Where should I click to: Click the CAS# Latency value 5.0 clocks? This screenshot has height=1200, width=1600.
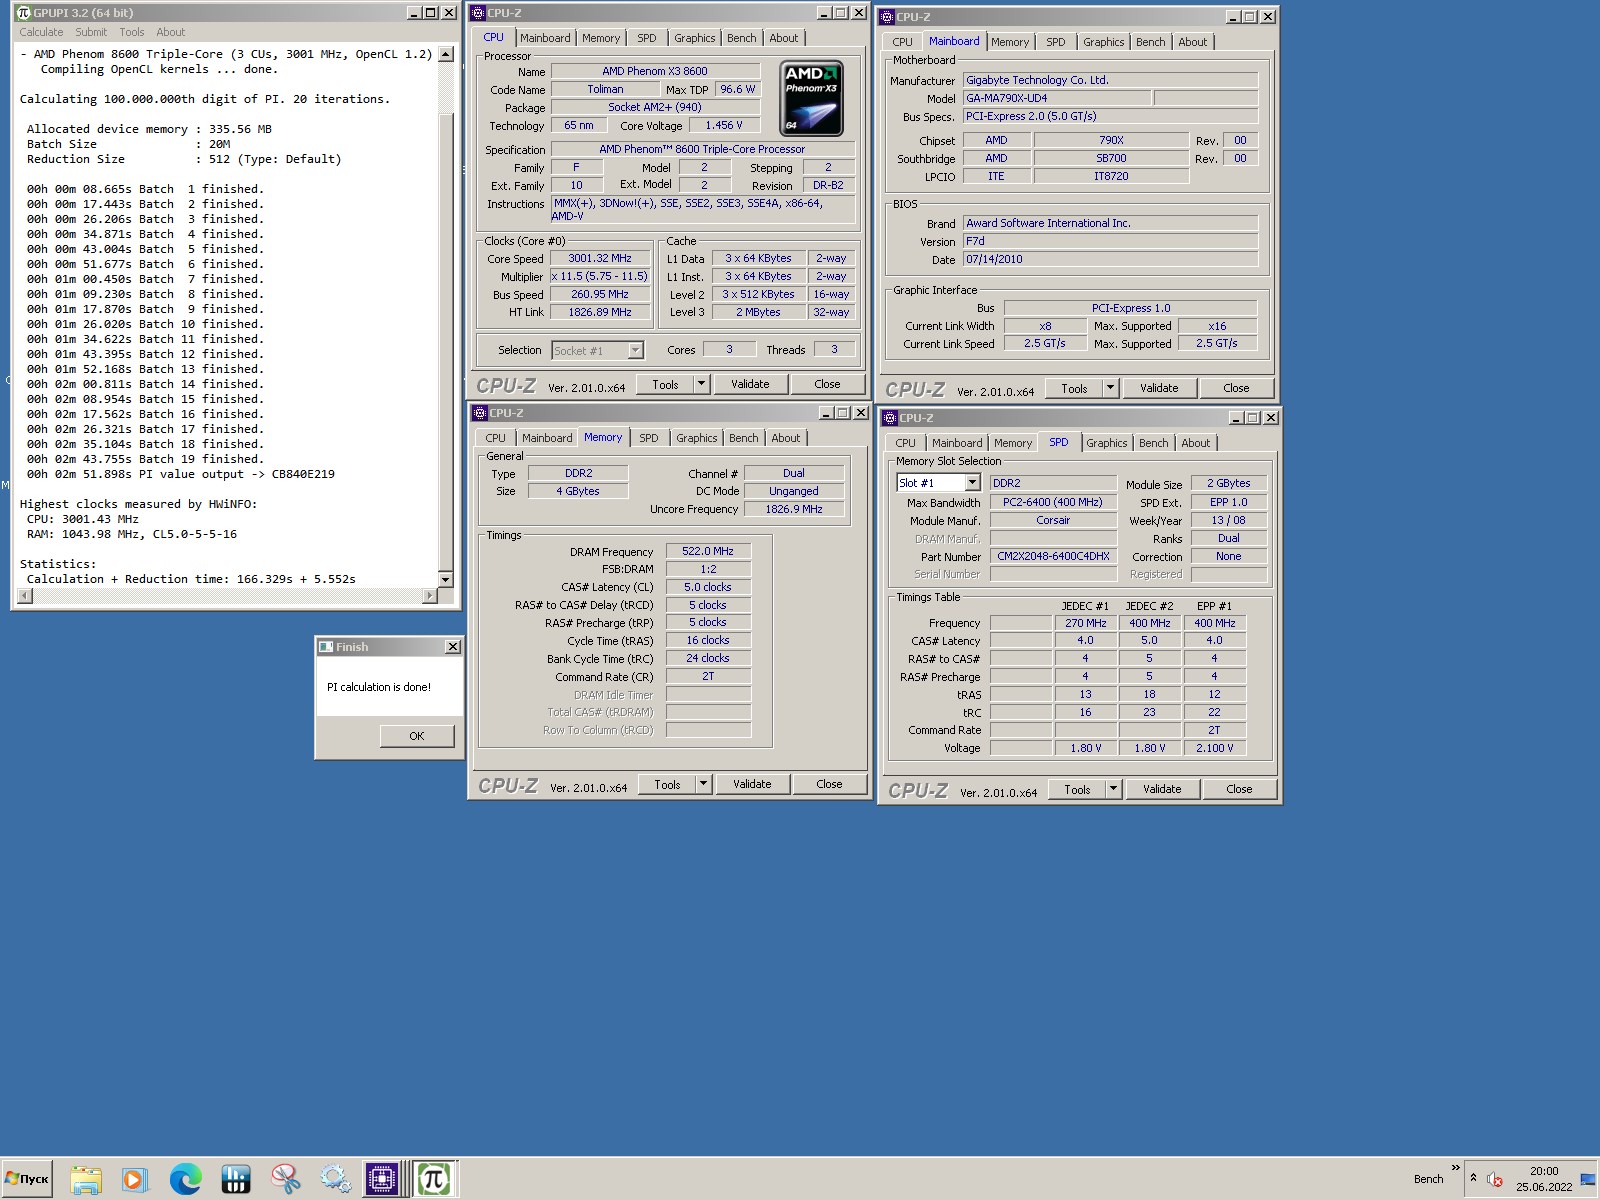click(x=708, y=587)
